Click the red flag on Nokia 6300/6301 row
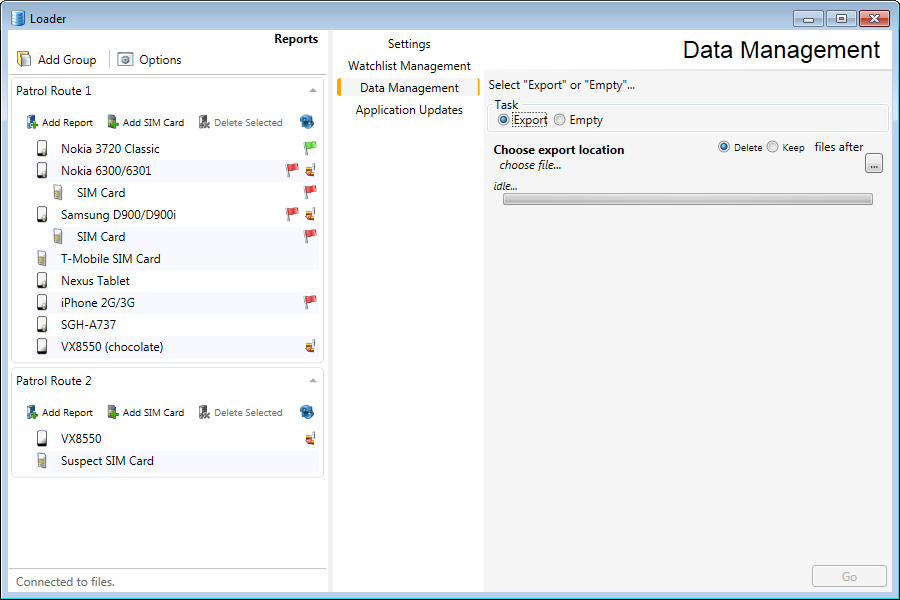This screenshot has height=600, width=900. coord(292,170)
